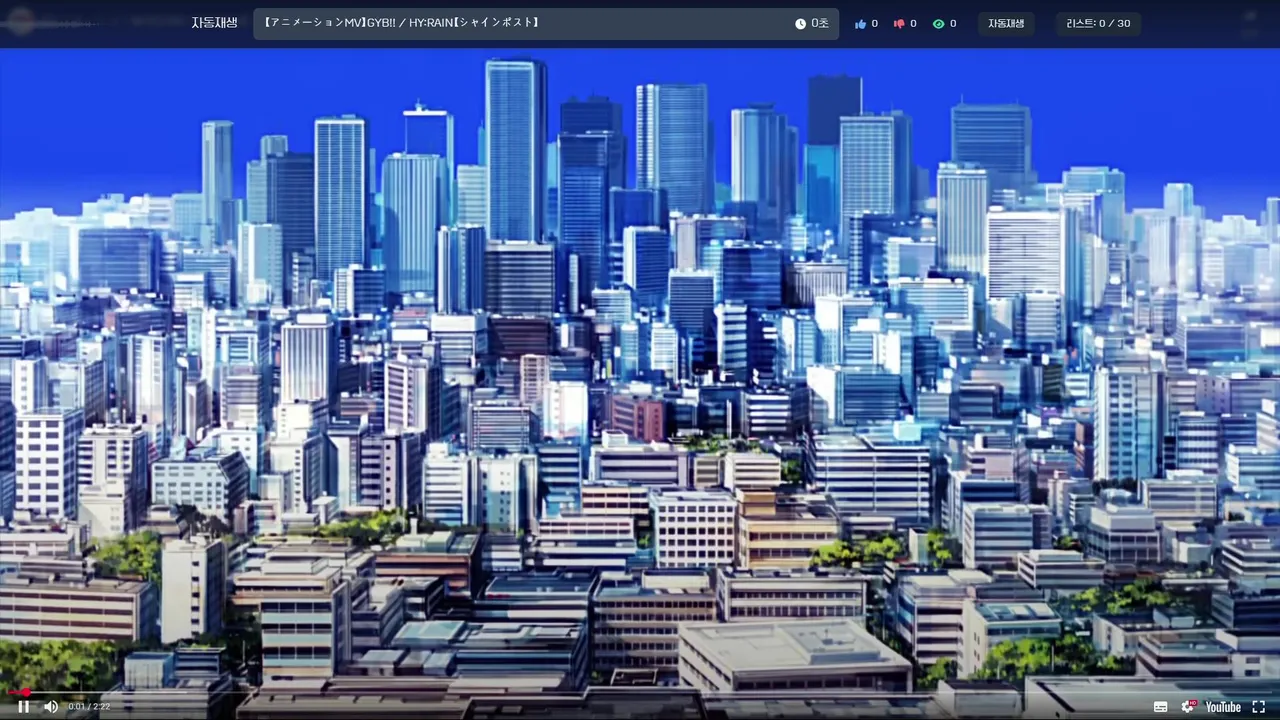This screenshot has height=720, width=1280.
Task: Toggle subtitles captions button
Action: coord(1161,707)
